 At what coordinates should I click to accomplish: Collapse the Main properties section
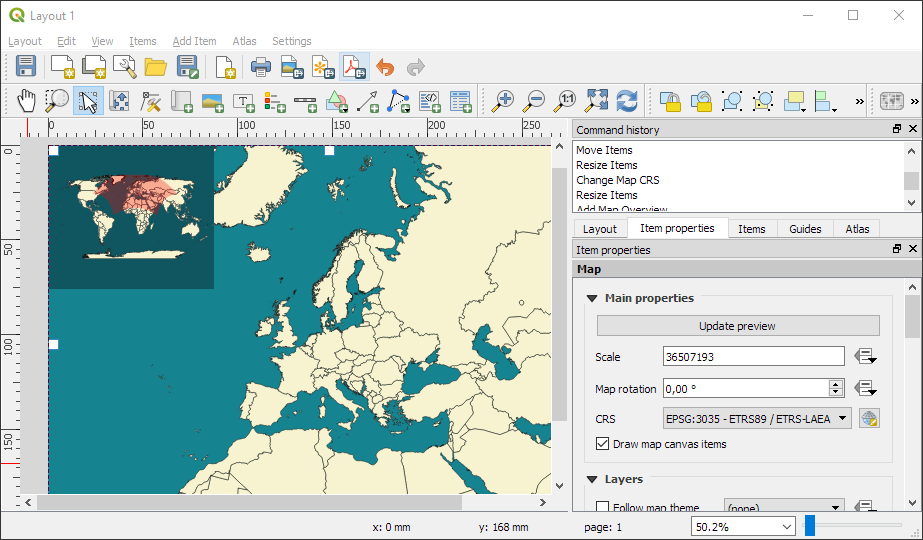592,298
